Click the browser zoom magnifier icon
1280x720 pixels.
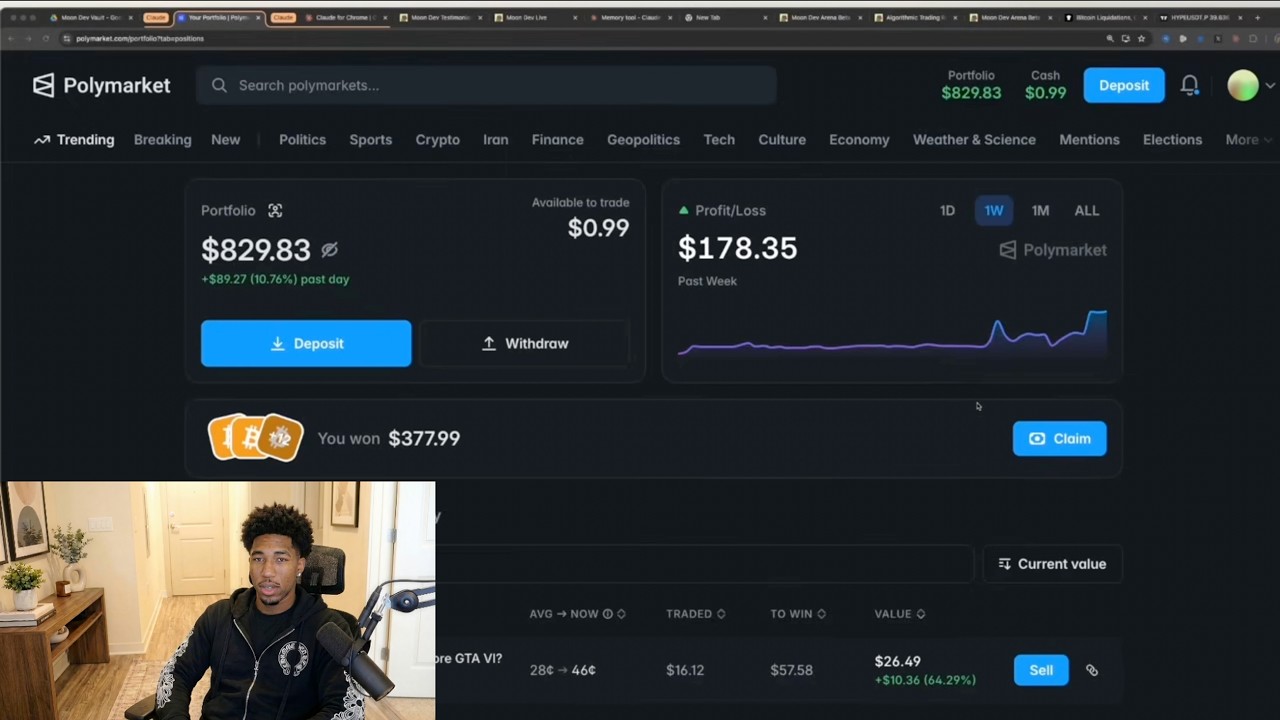click(x=1110, y=38)
